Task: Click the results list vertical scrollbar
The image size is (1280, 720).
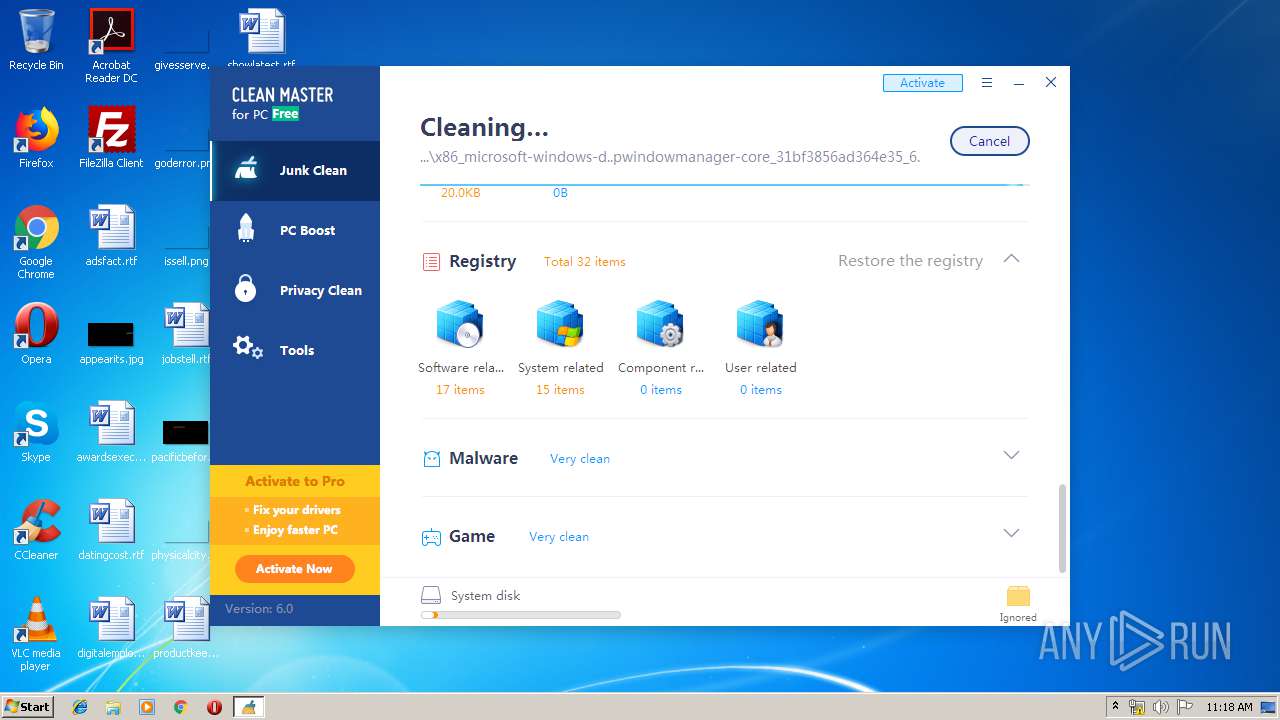Action: click(x=1062, y=529)
